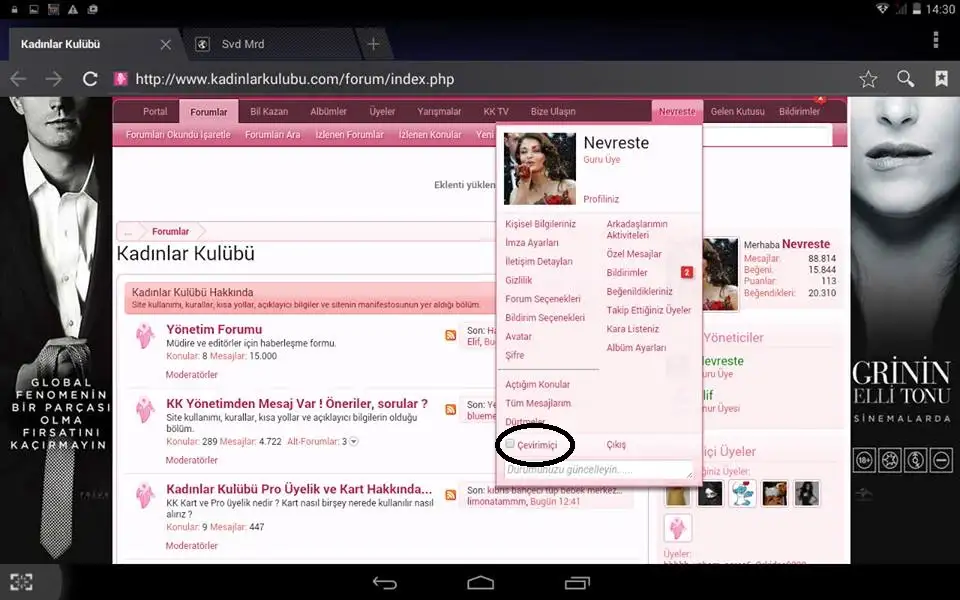Open the Bildirimler notifications menu
The height and width of the screenshot is (600, 960).
point(799,111)
